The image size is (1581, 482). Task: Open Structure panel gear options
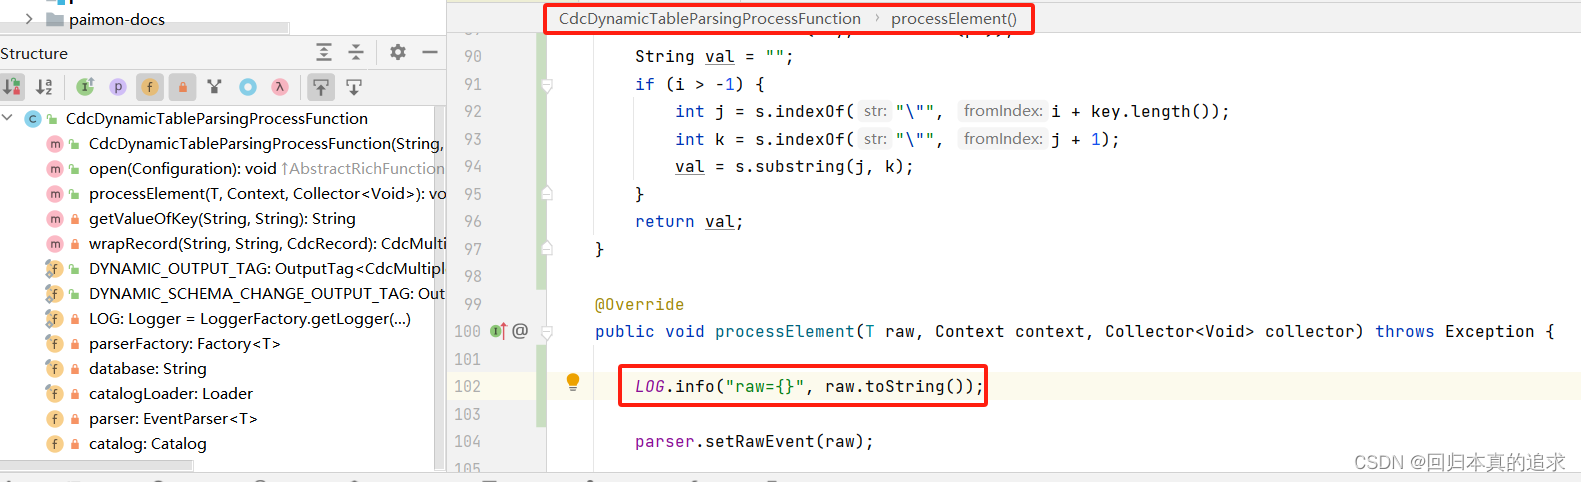398,52
